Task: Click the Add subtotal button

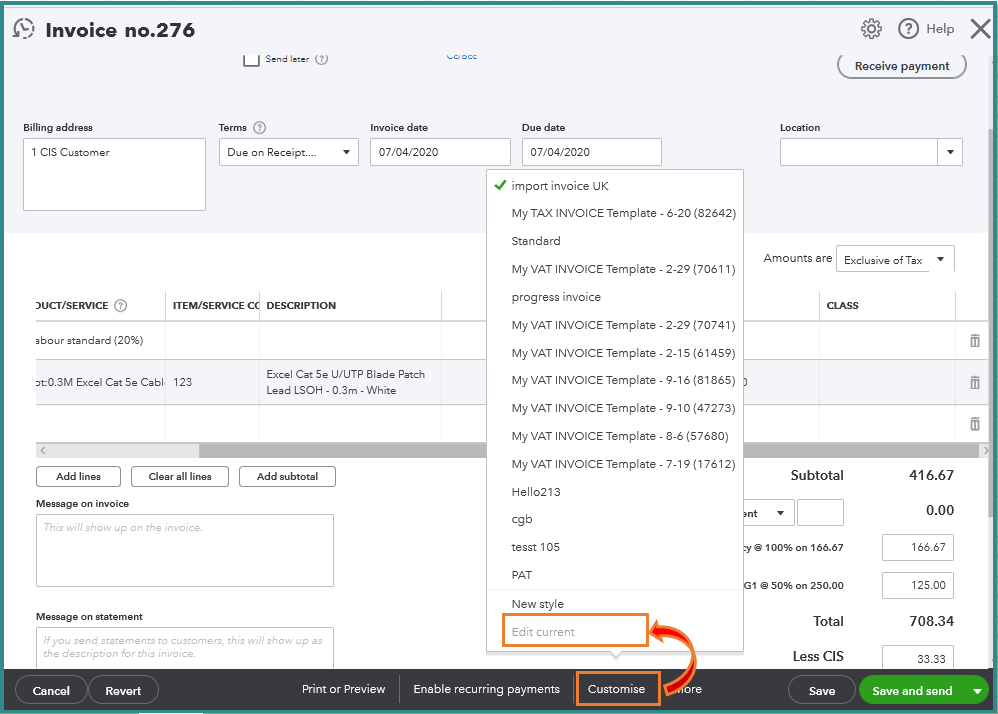Action: (287, 477)
